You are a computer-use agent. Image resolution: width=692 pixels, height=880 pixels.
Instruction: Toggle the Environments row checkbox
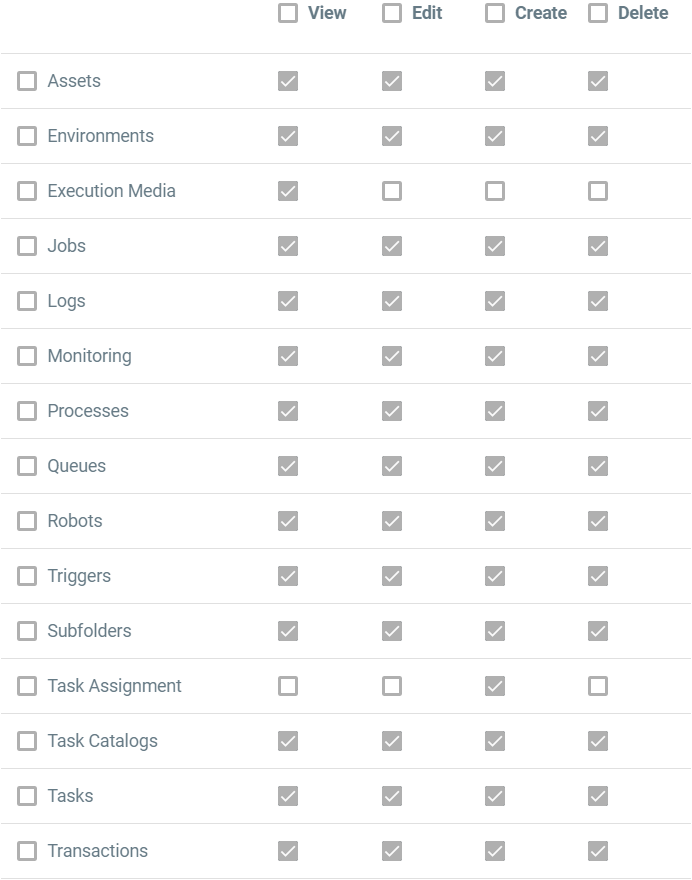click(x=27, y=136)
